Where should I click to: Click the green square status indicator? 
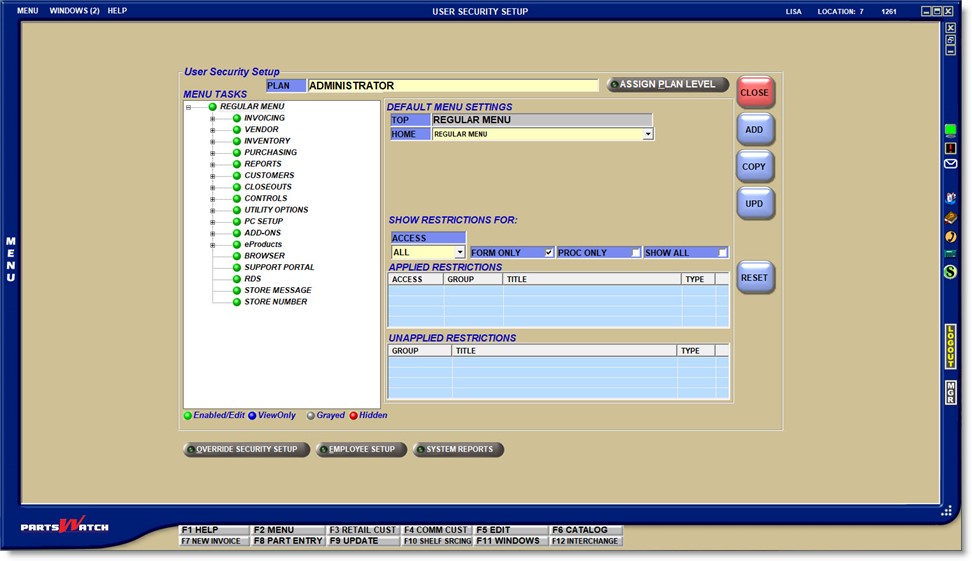[x=950, y=130]
